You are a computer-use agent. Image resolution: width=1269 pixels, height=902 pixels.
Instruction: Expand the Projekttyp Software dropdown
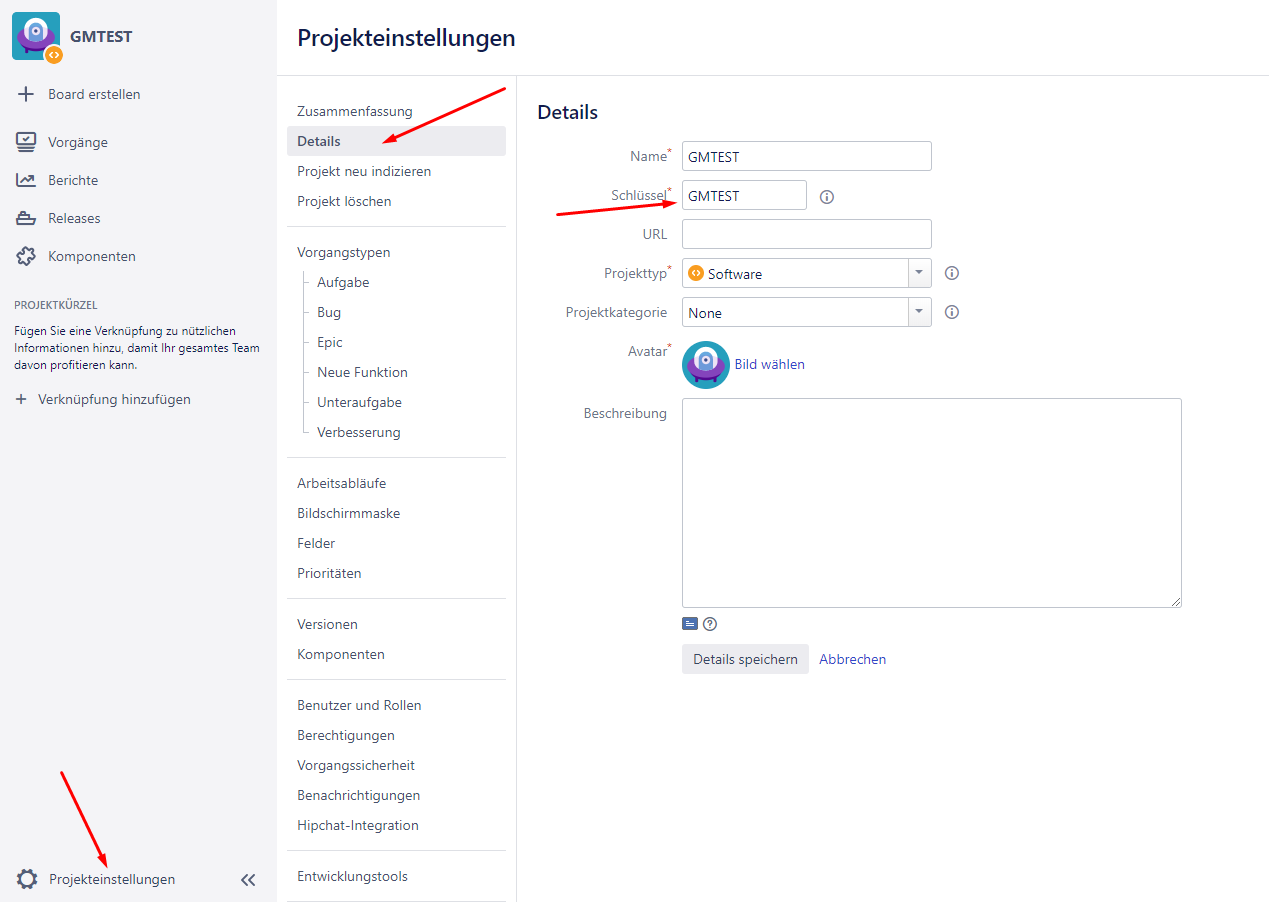919,273
